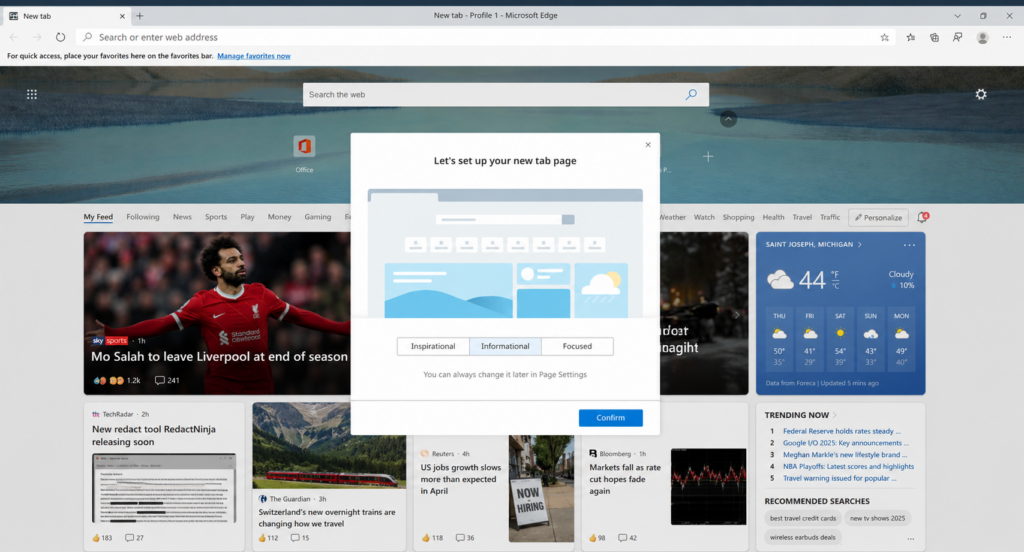Open the Gaming feed tab
The image size is (1024, 552).
[x=318, y=217]
